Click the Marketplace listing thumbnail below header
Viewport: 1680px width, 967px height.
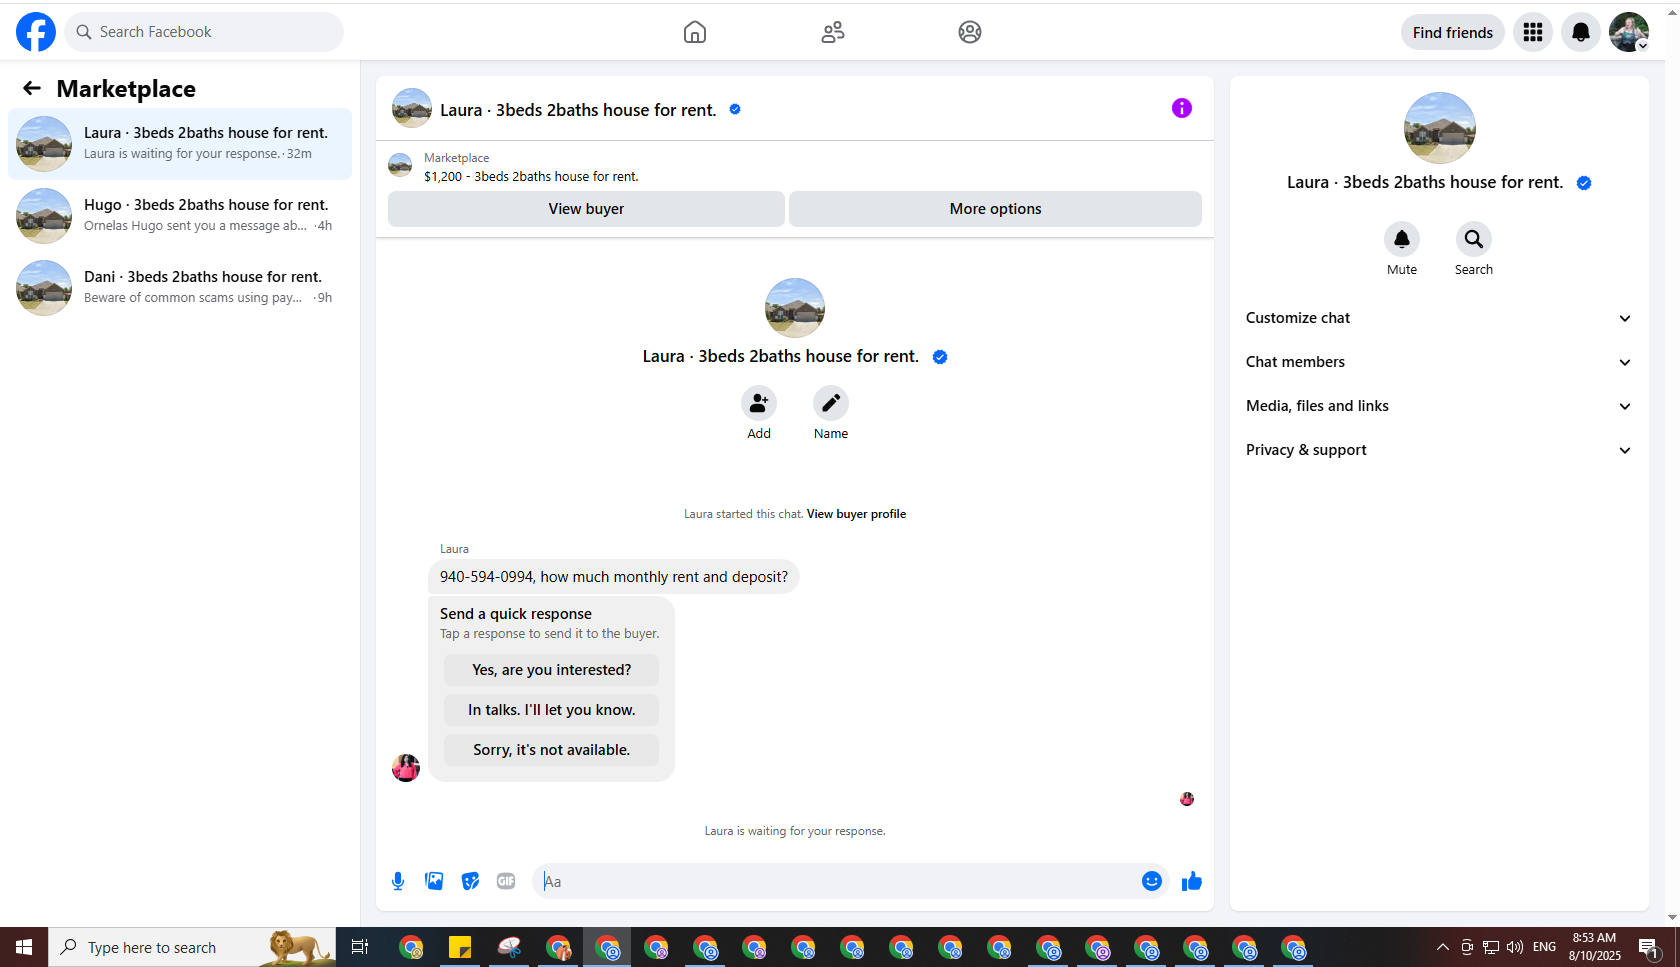[400, 166]
